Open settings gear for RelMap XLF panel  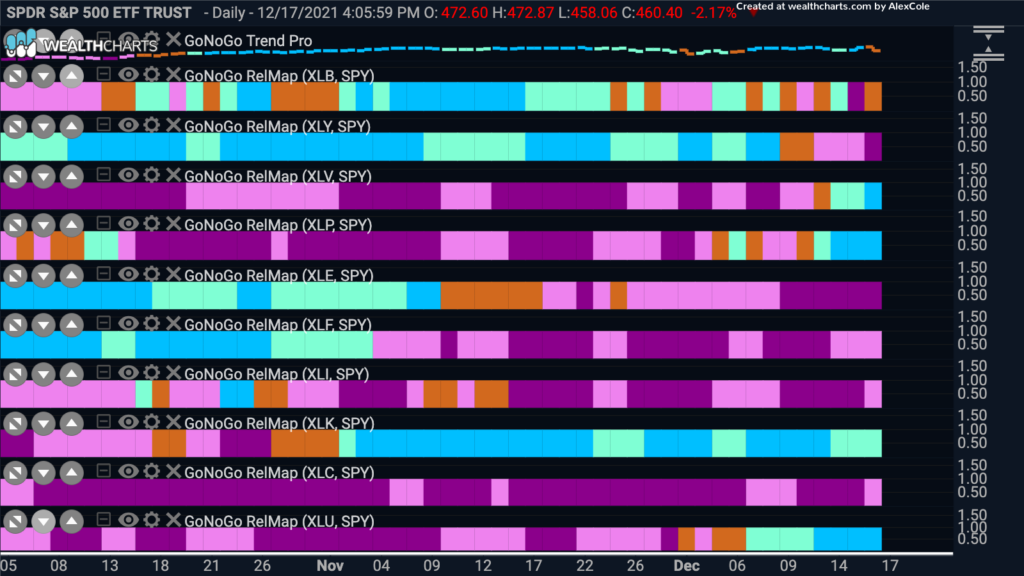pos(152,323)
